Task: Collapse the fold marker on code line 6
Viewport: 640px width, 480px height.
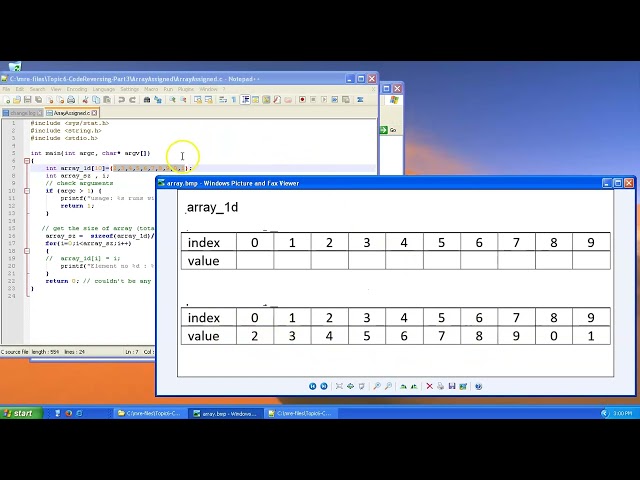Action: pos(27,161)
